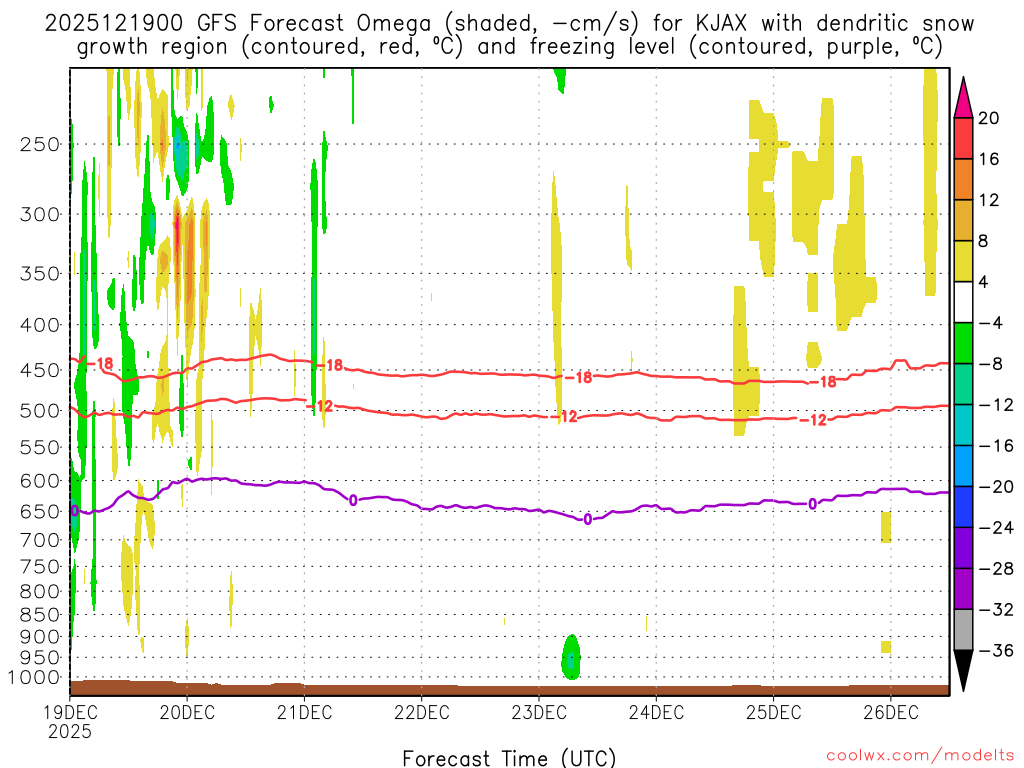Click the 2025 year label under 19DEC
1024x768 pixels.
[70, 731]
